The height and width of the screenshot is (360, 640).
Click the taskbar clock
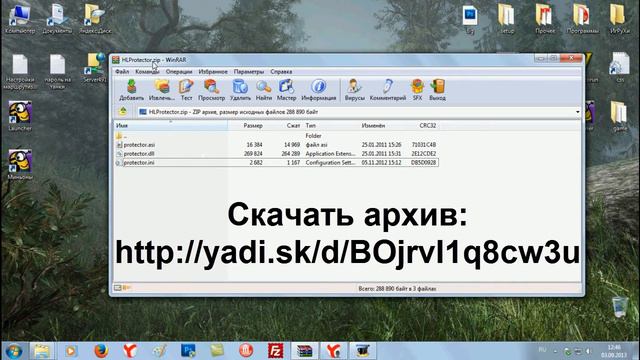[614, 351]
